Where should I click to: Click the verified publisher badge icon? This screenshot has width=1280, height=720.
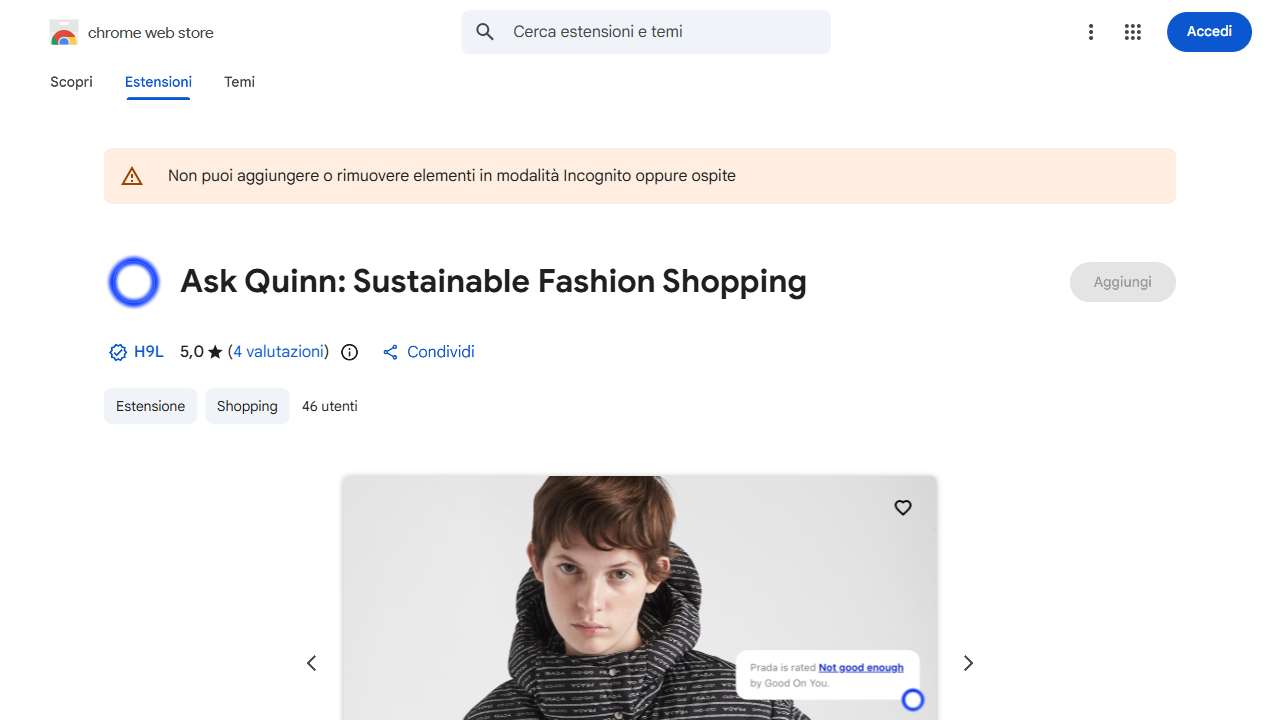pyautogui.click(x=118, y=352)
